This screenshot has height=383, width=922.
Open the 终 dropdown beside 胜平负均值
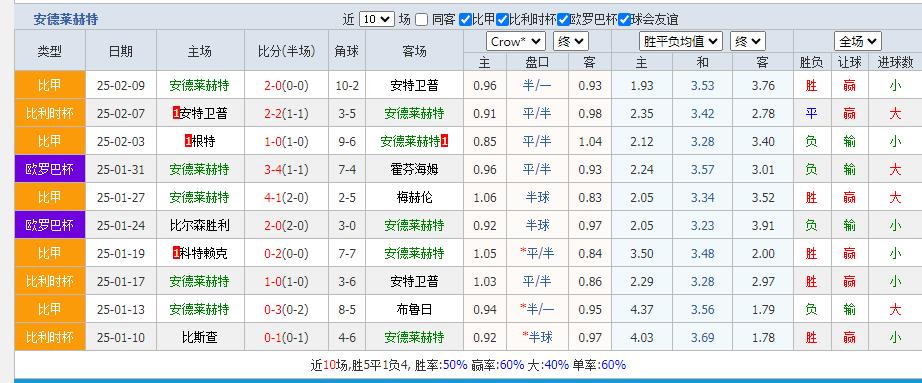[747, 42]
